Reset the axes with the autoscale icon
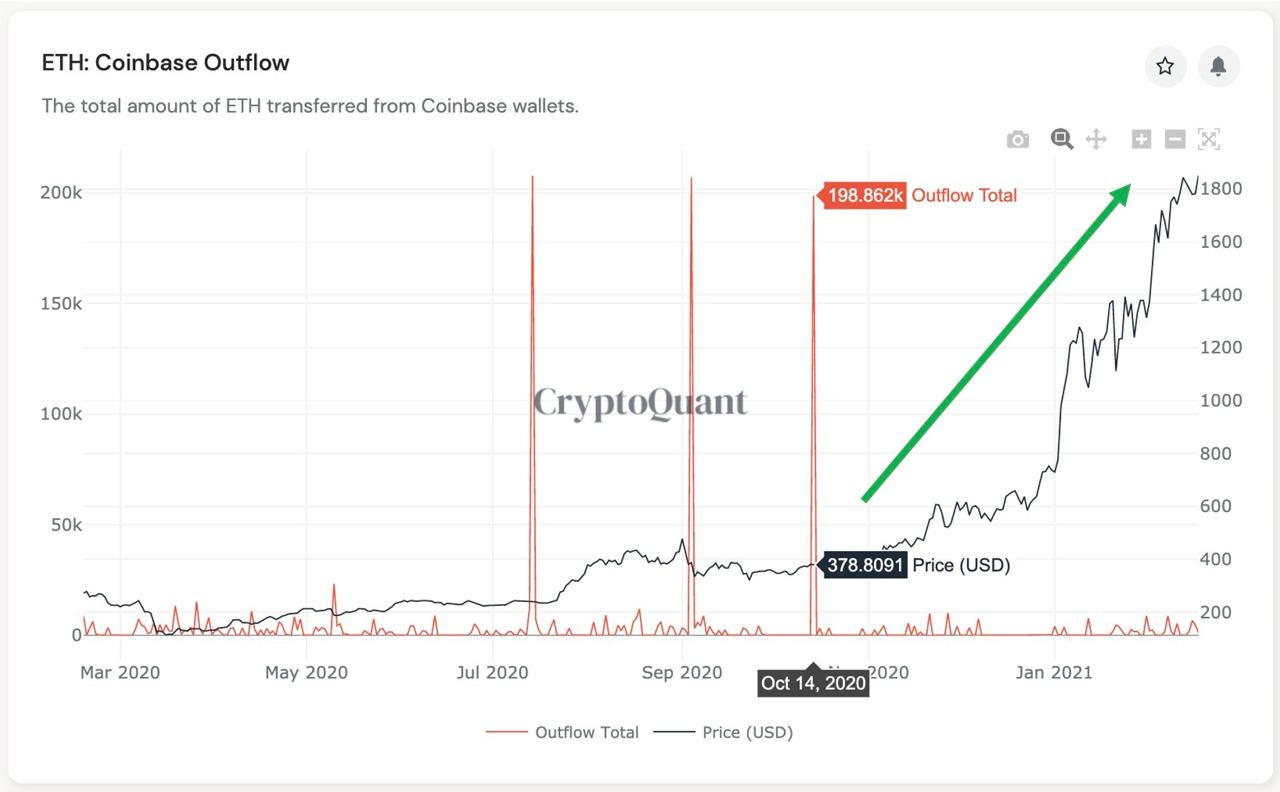This screenshot has width=1280, height=792. (x=1209, y=139)
